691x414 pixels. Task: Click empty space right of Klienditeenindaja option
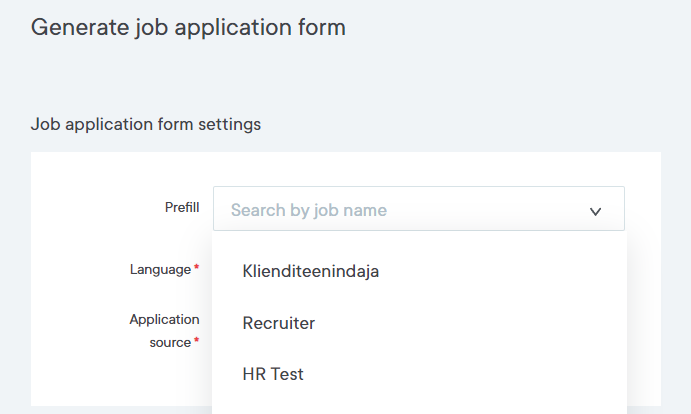[x=500, y=270]
